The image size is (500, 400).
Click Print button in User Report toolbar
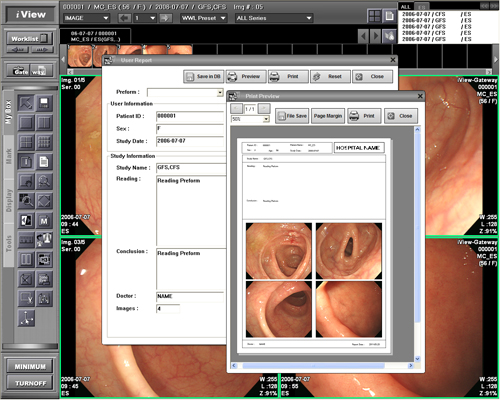[x=288, y=77]
